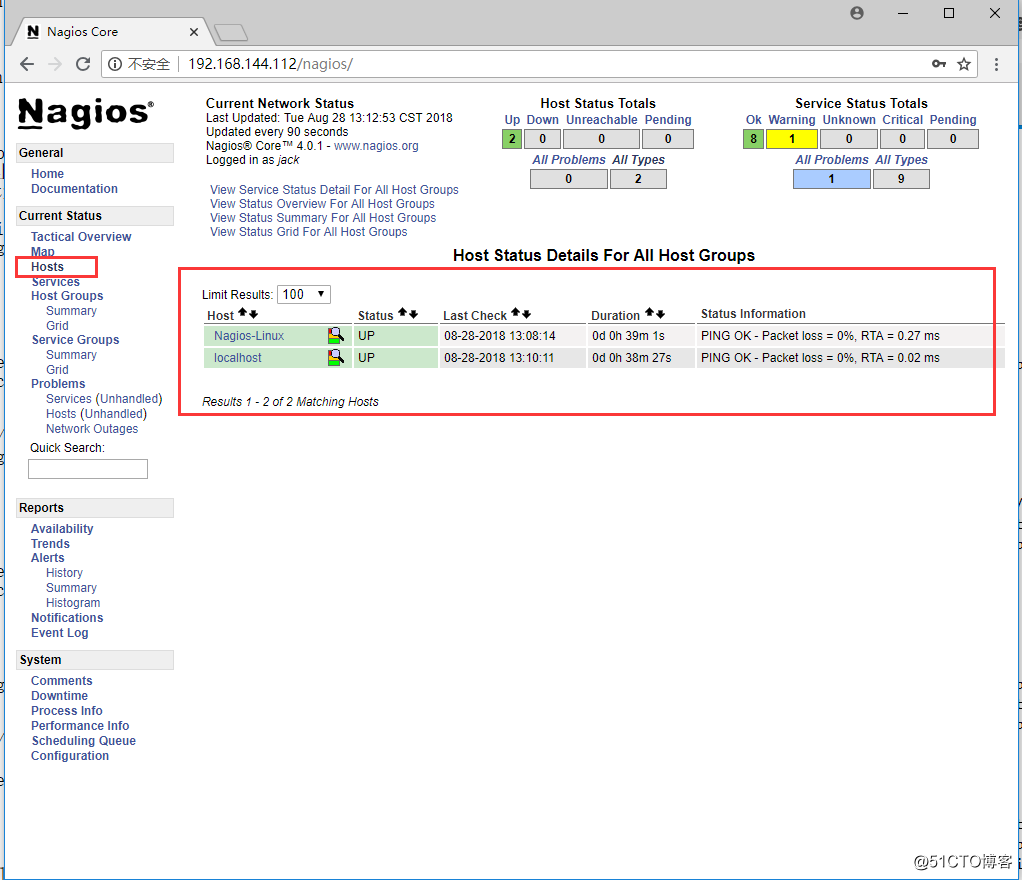Click service All Types count 9
This screenshot has height=880, width=1022.
tap(901, 179)
